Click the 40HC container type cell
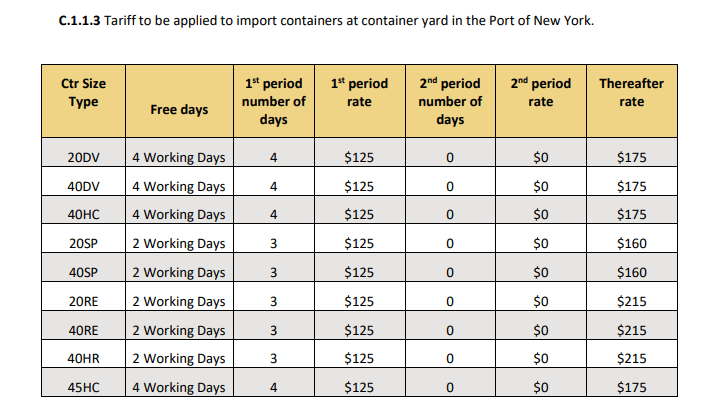The height and width of the screenshot is (412, 726). pyautogui.click(x=84, y=215)
